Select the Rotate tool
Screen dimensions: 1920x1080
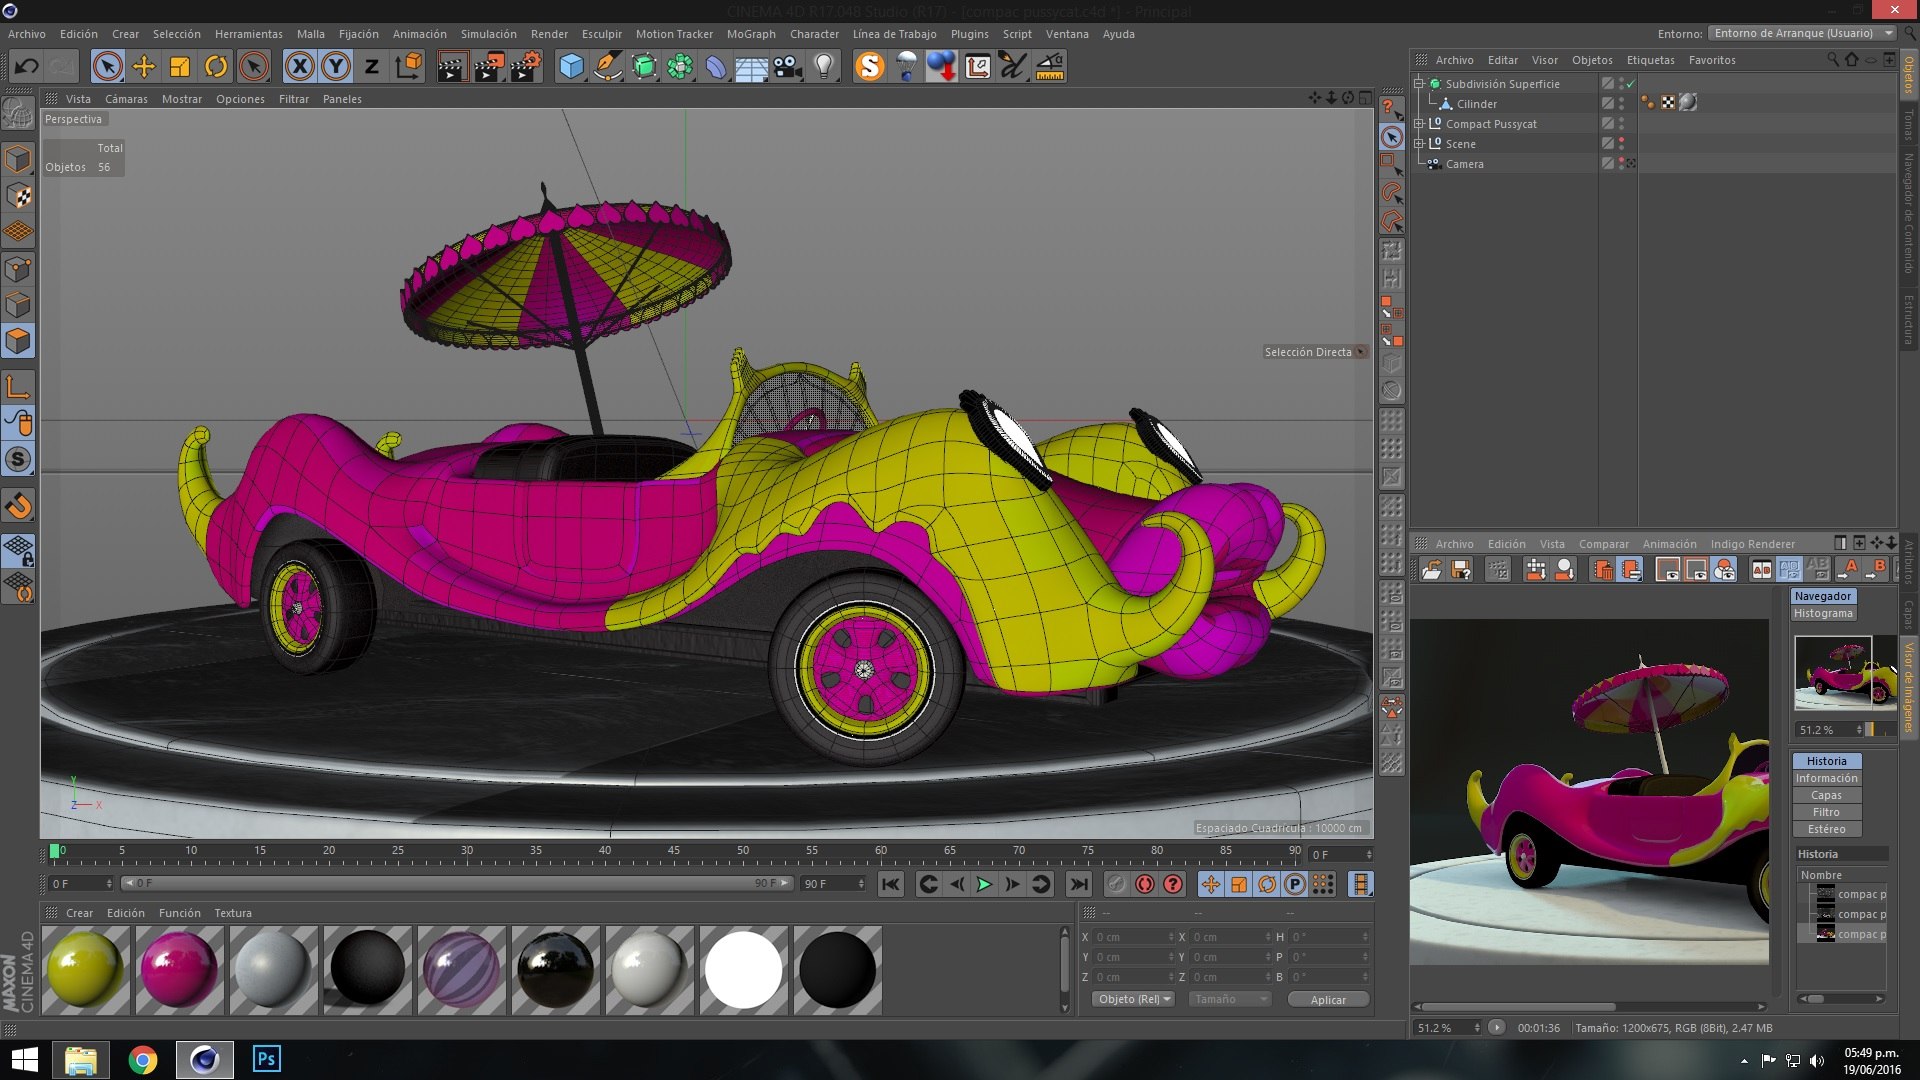216,67
